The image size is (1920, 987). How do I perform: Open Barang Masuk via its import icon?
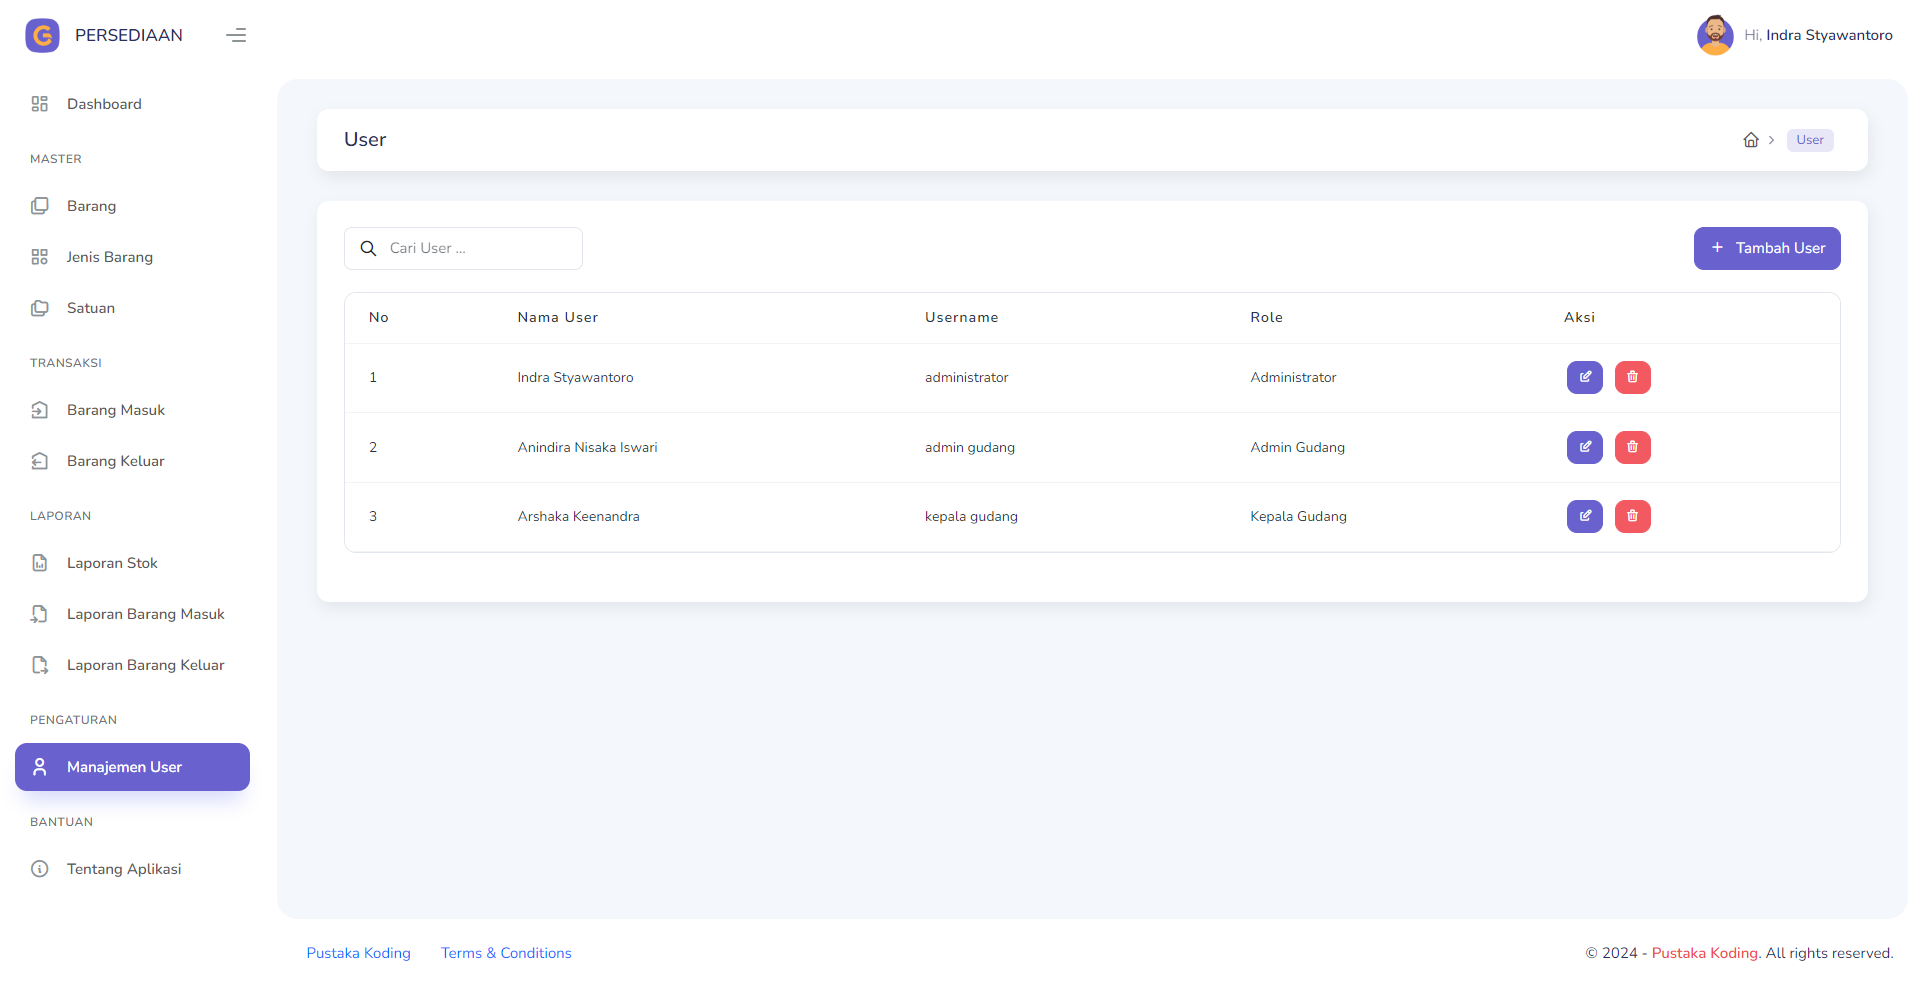[x=39, y=410]
